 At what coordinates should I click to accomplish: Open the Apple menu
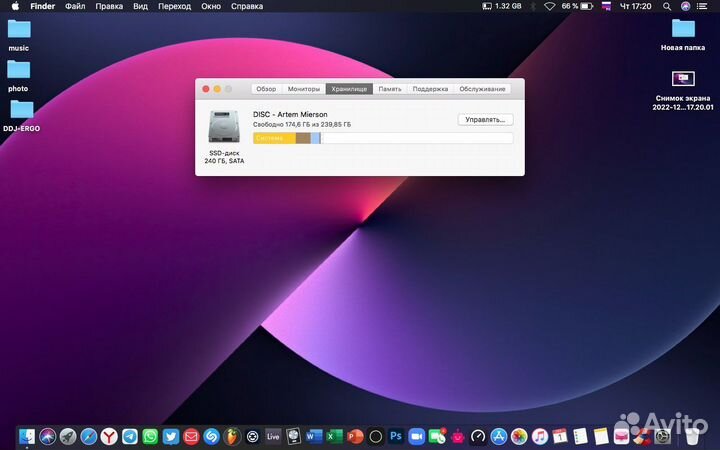click(x=15, y=6)
